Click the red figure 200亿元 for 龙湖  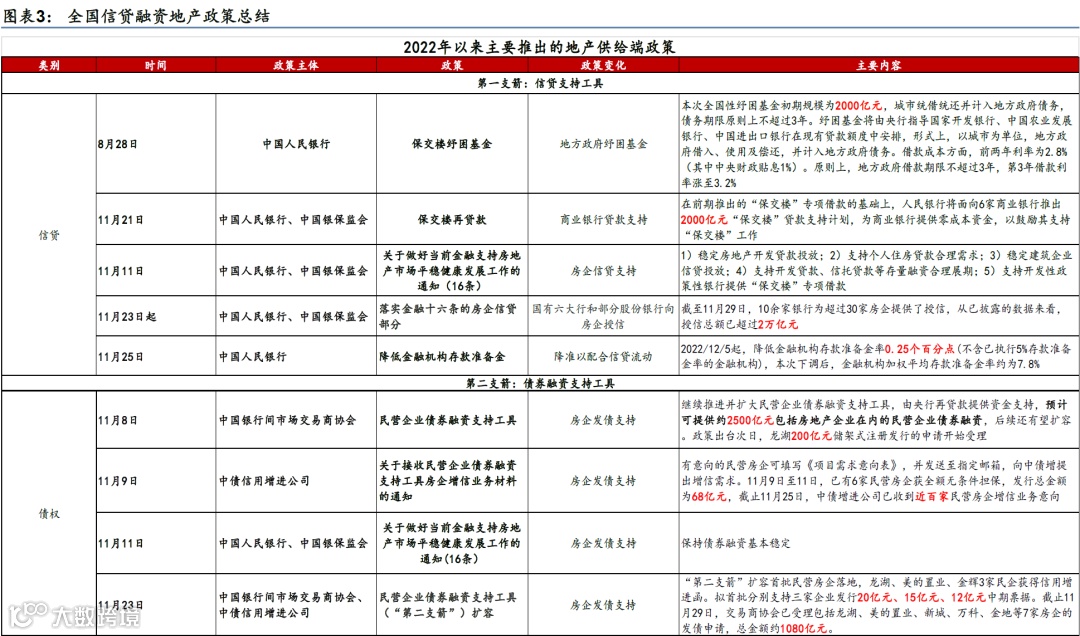811,435
